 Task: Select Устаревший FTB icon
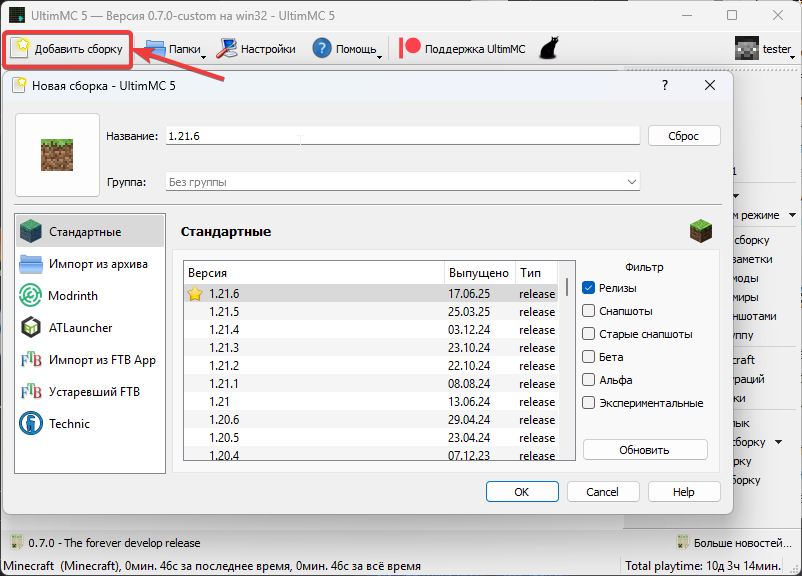(x=31, y=392)
